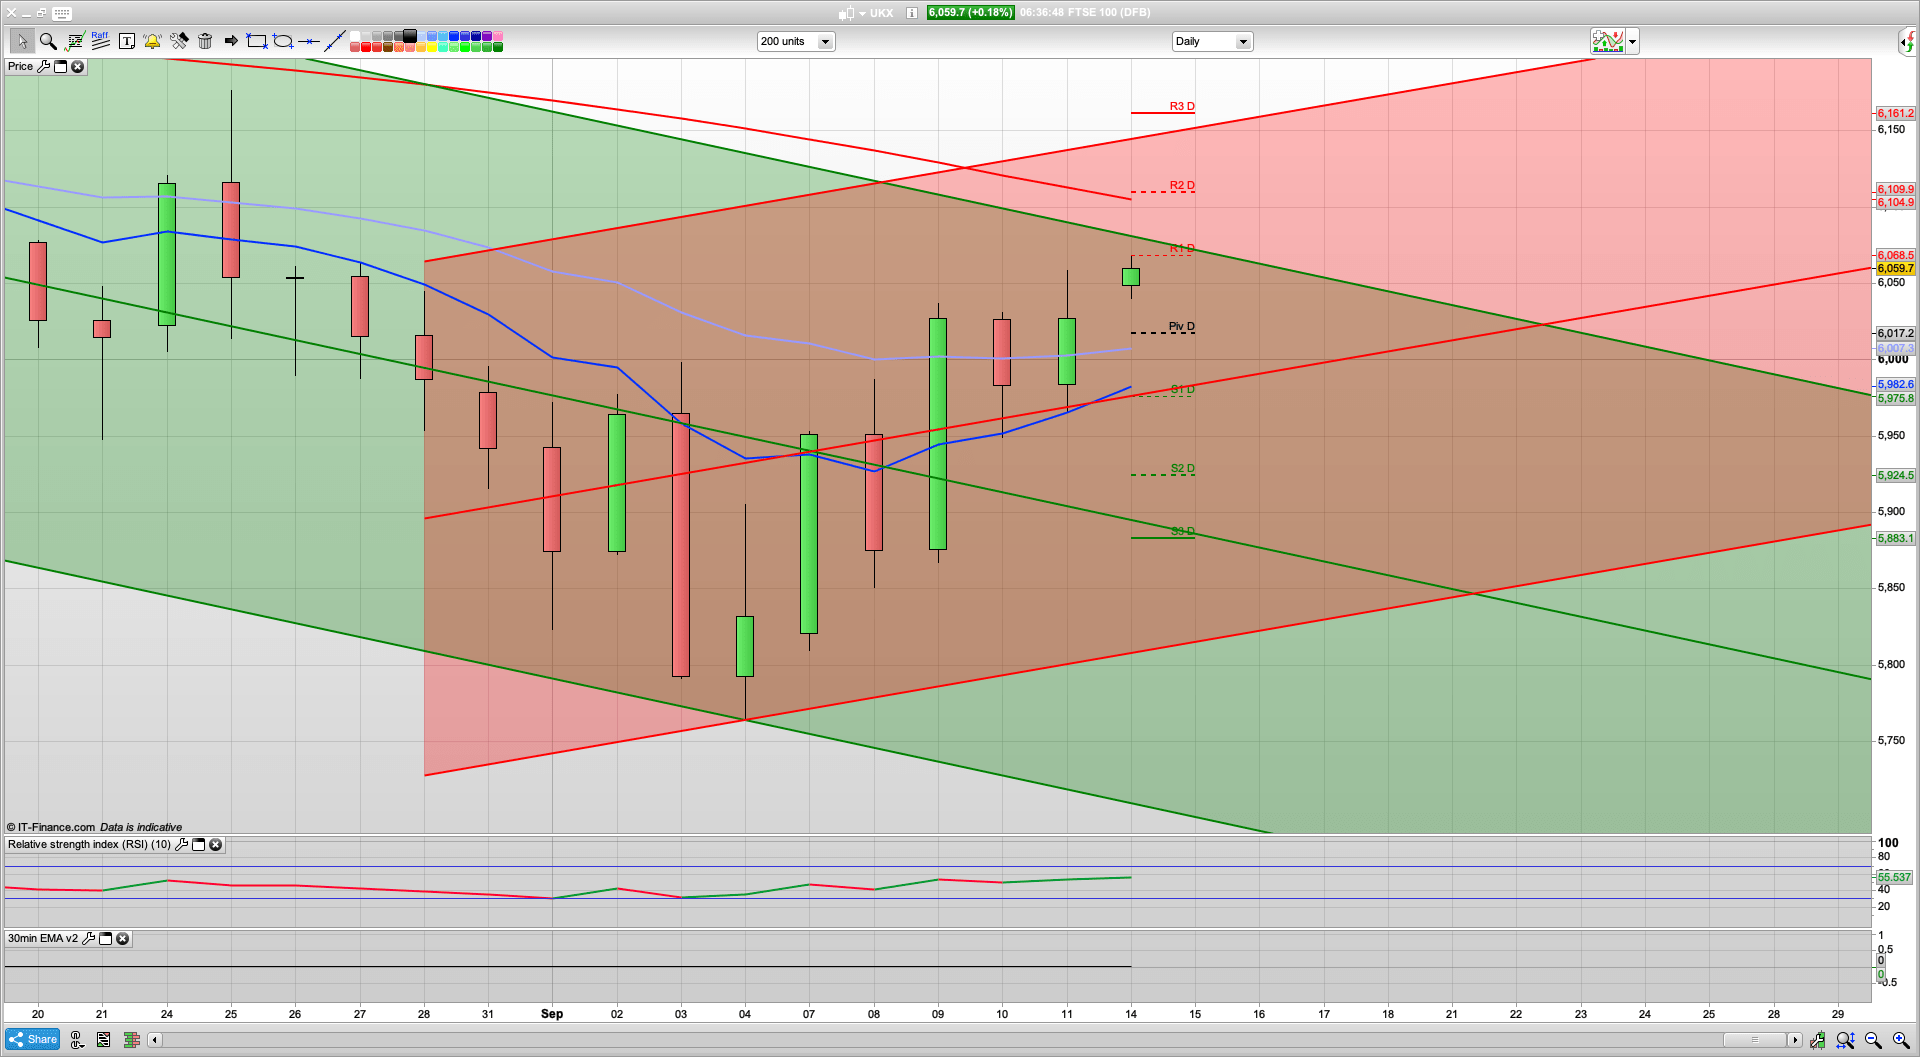Select the red color swatch in the toolbar
Screen dimensions: 1920x1057
[366, 47]
